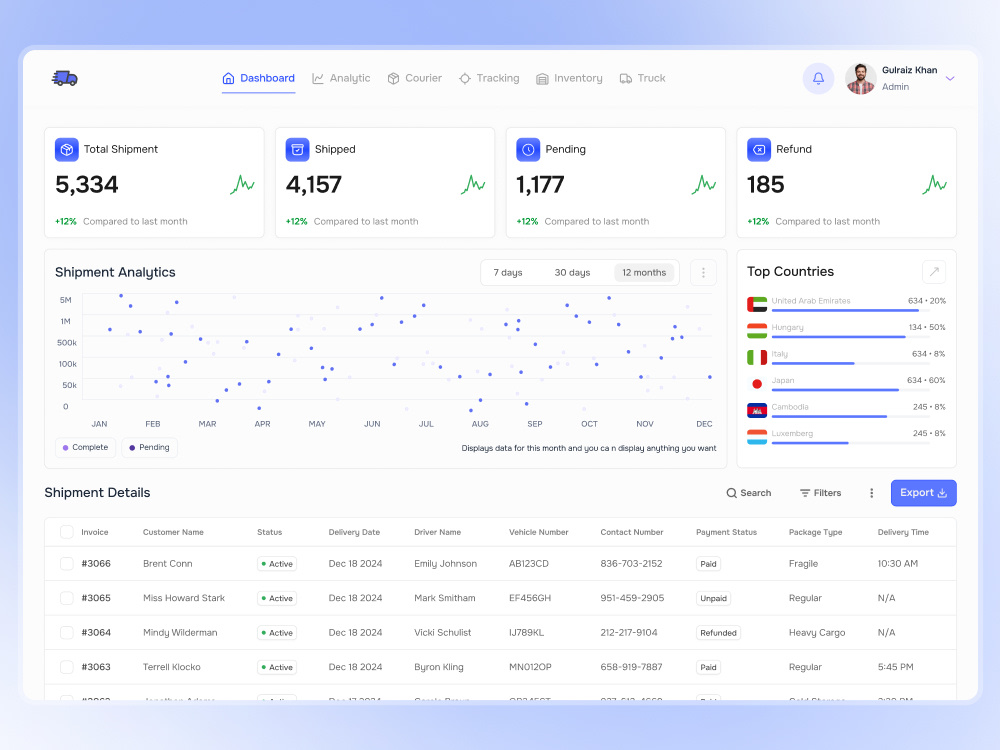The height and width of the screenshot is (750, 1000).
Task: Go to the Dashboard tab
Action: (x=258, y=78)
